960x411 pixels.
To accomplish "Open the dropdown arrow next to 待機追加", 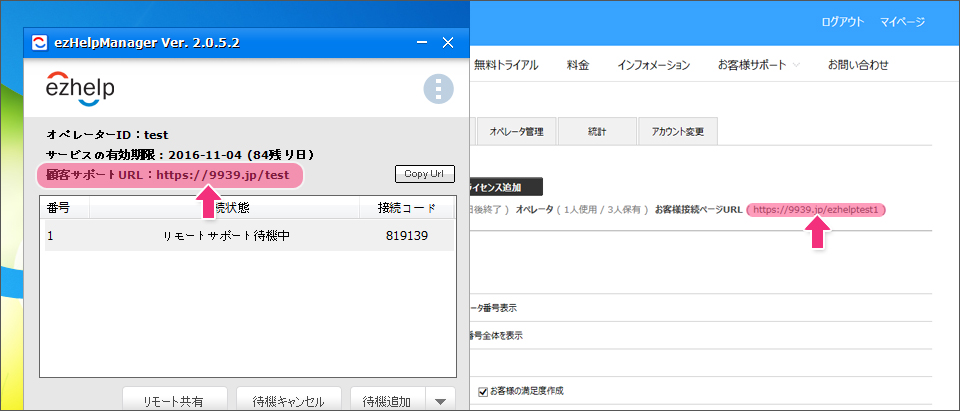I will pos(440,402).
